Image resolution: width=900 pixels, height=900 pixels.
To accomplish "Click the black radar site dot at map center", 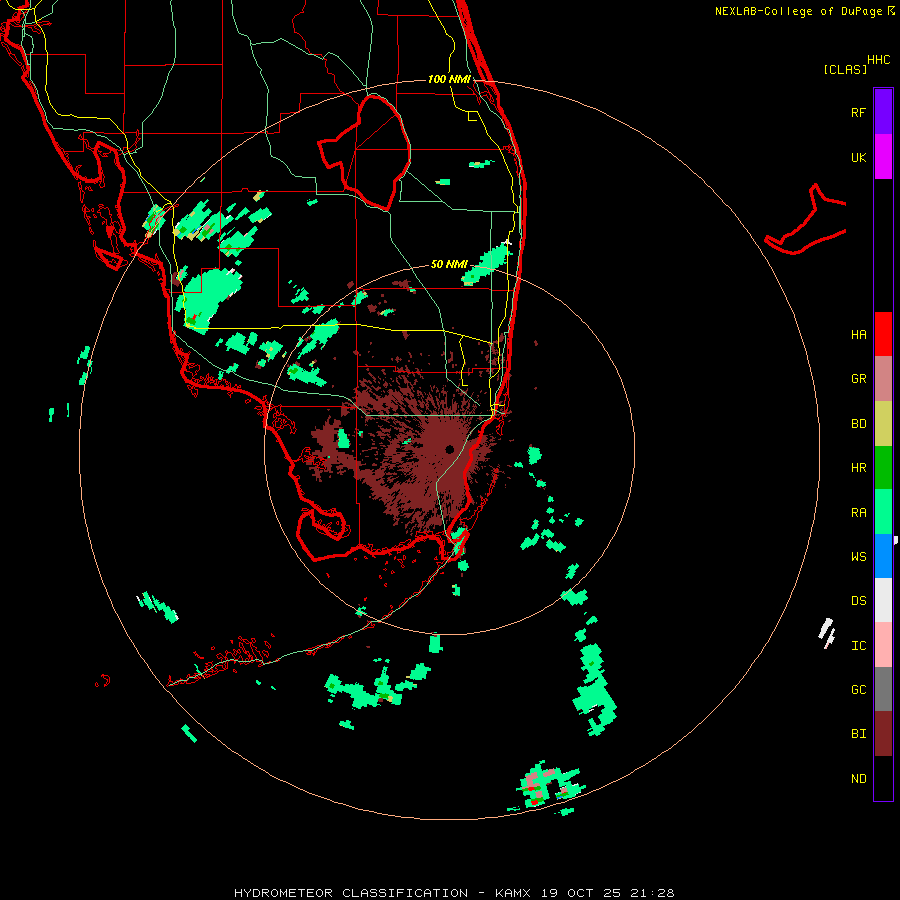I will click(449, 449).
